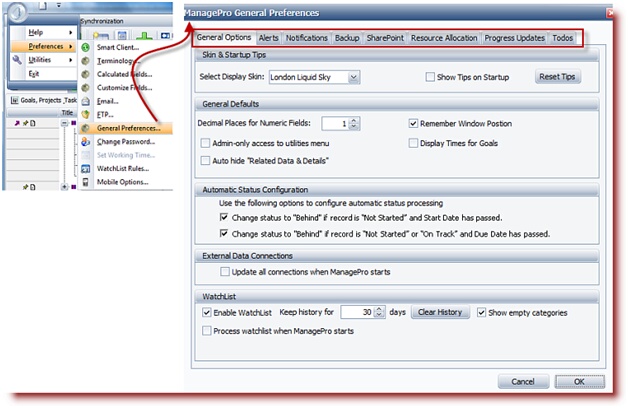Viewport: 628px width, 408px height.
Task: Switch to the Progress Updates tab
Action: click(x=515, y=38)
